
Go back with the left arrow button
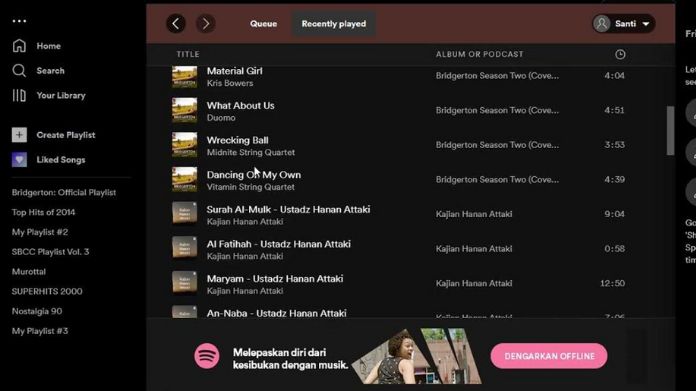(x=176, y=24)
